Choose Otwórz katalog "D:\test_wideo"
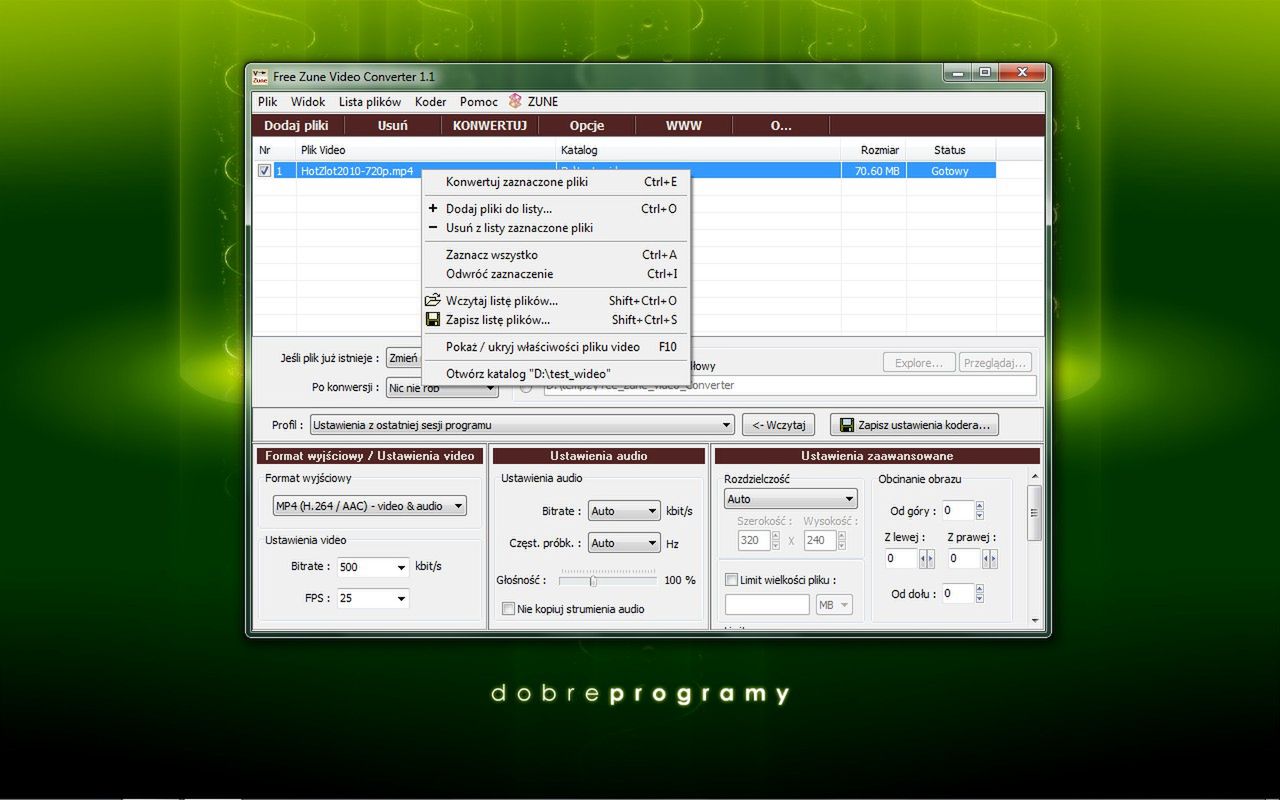Viewport: 1280px width, 800px height. [x=555, y=373]
